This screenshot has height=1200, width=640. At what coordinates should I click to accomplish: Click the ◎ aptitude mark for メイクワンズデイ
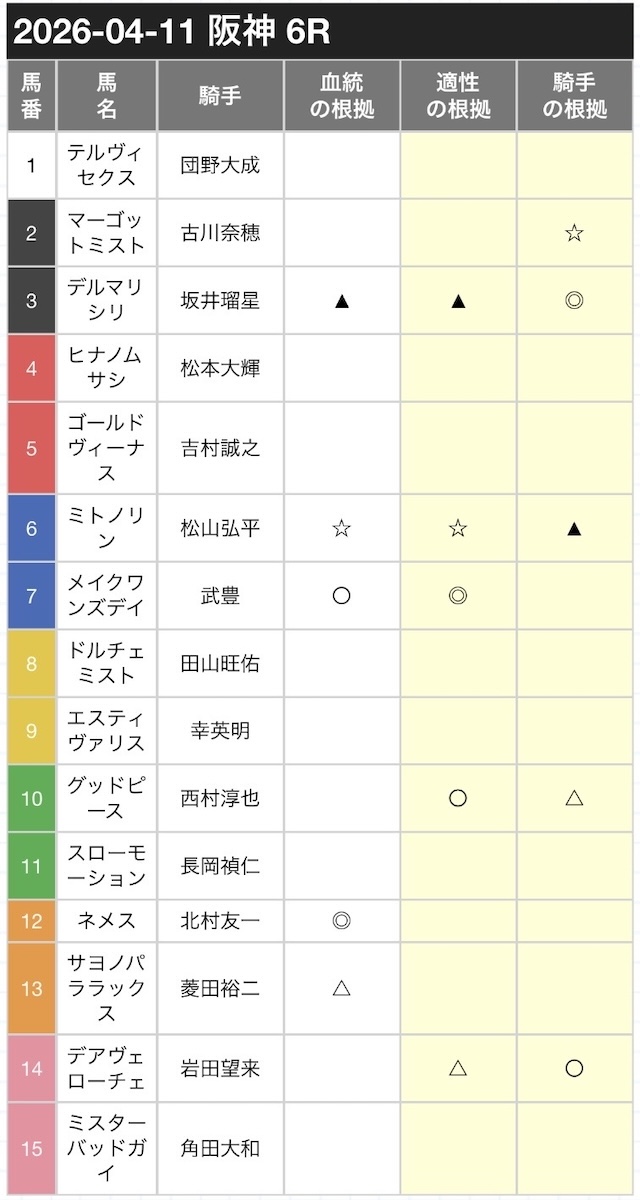click(458, 596)
